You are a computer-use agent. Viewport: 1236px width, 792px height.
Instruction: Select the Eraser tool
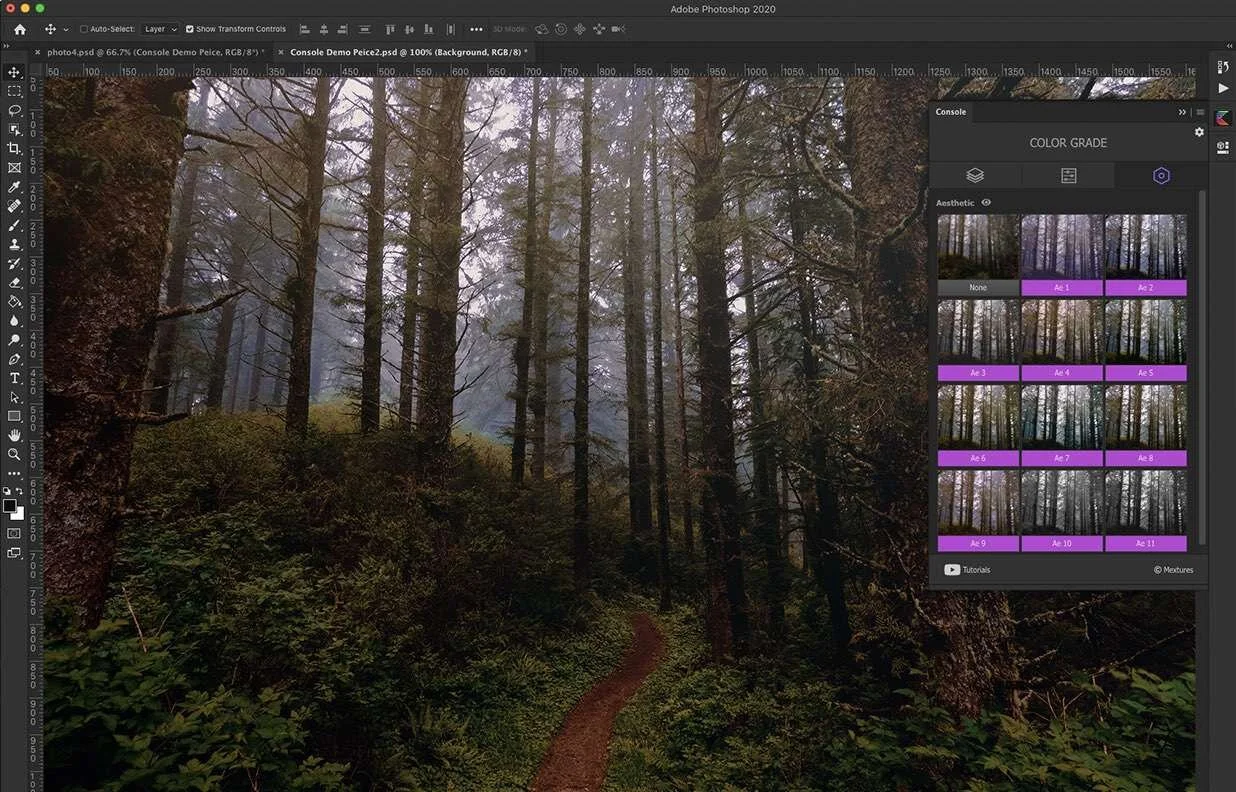point(14,282)
